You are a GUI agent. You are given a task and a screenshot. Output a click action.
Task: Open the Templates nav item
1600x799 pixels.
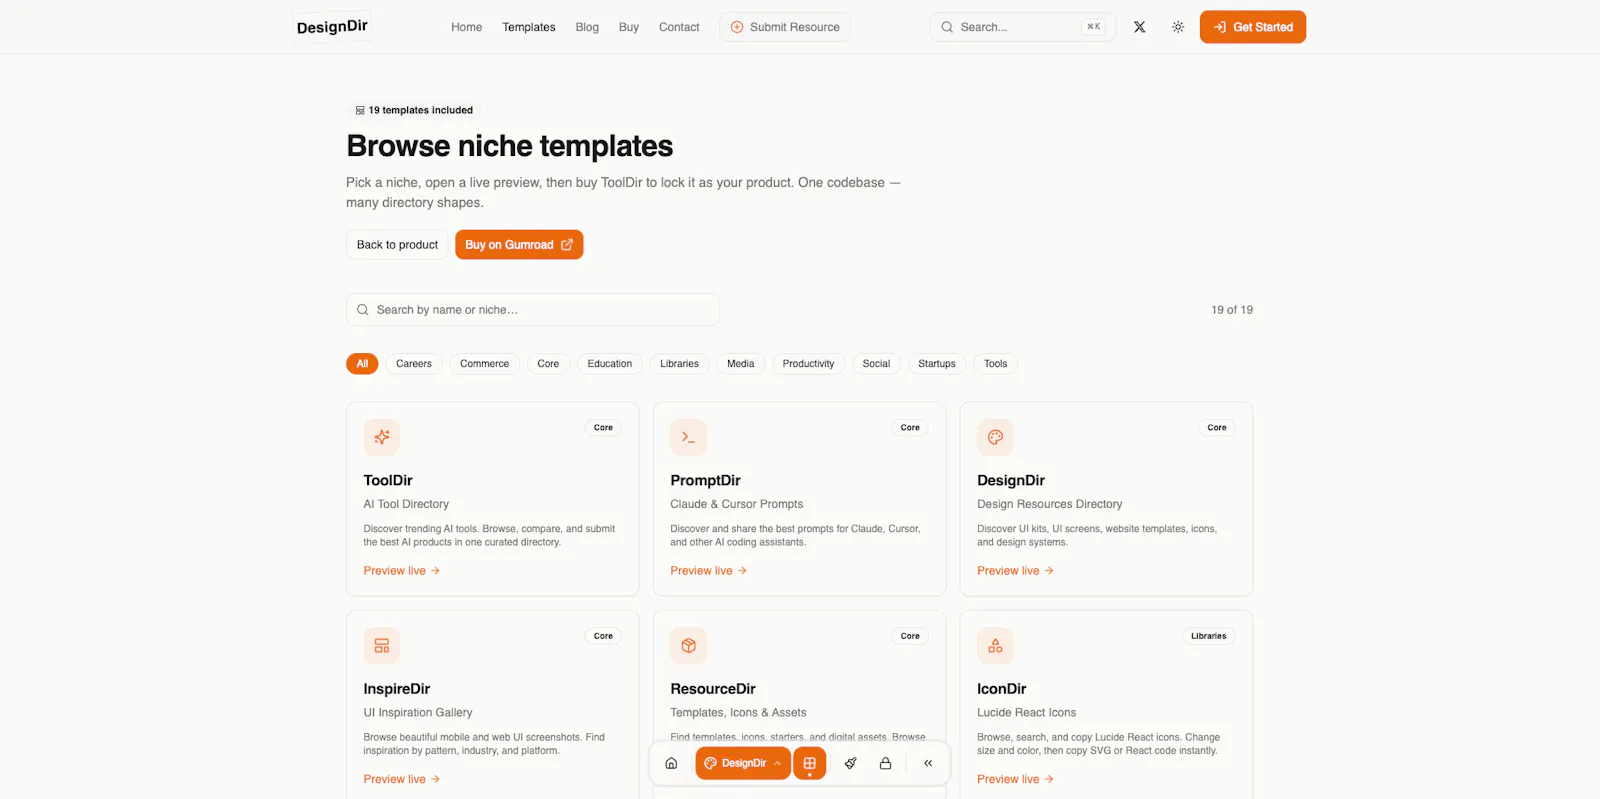tap(529, 27)
